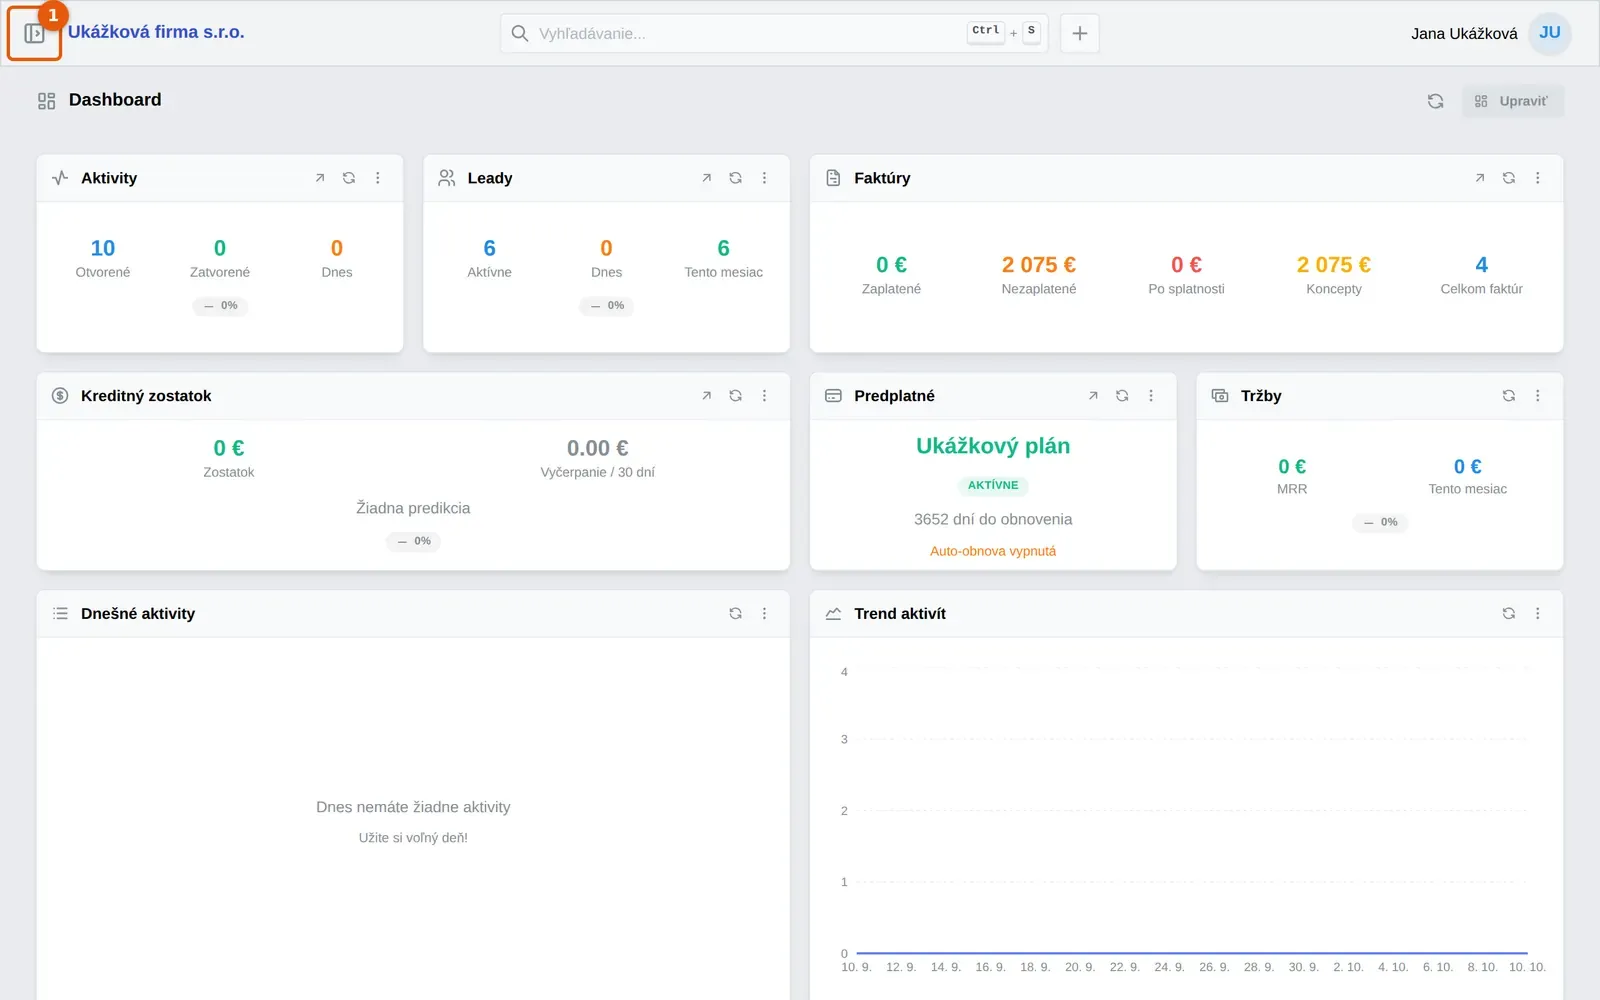The image size is (1600, 1000).
Task: Open the JU user avatar menu
Action: [x=1550, y=33]
